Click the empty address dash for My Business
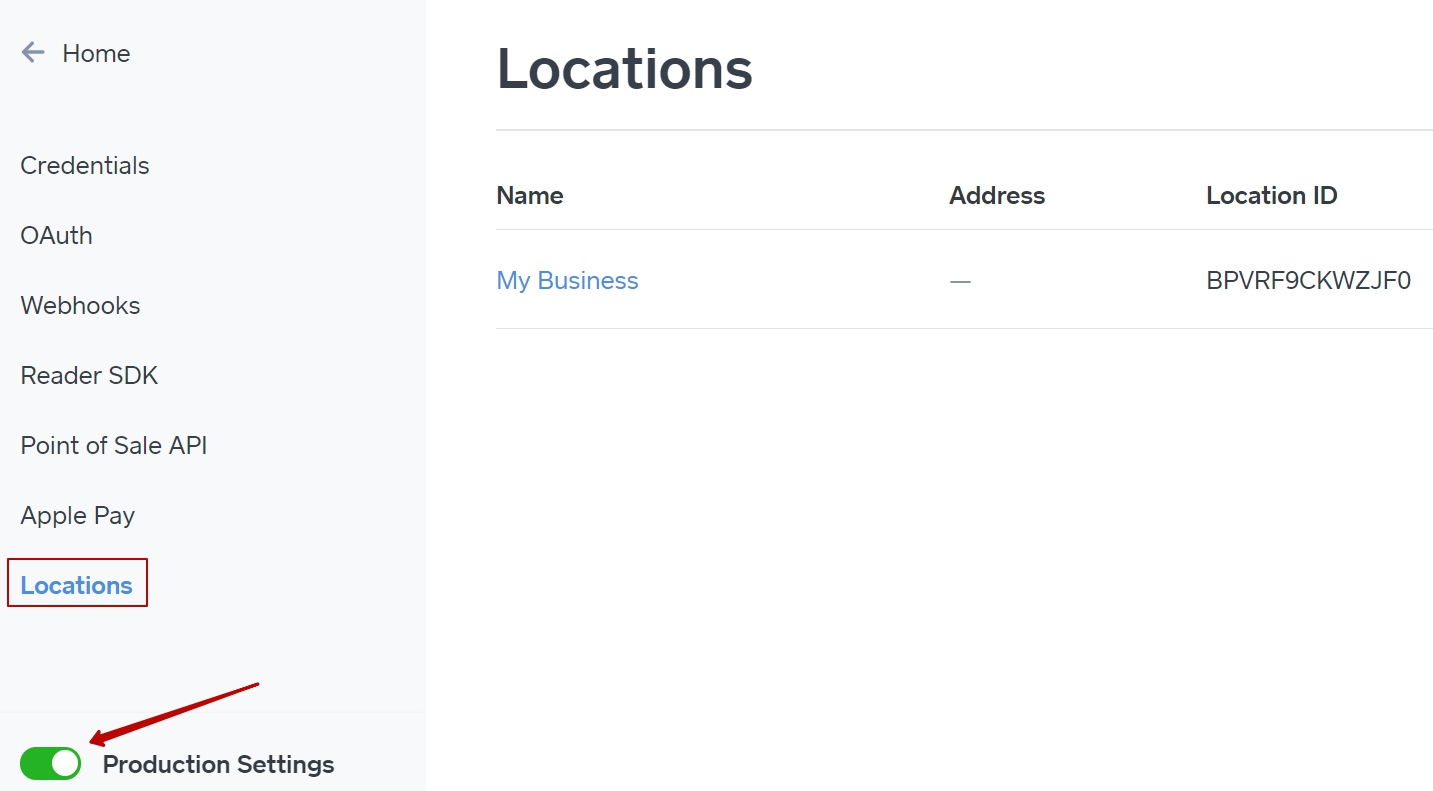The height and width of the screenshot is (791, 1433). (x=960, y=282)
